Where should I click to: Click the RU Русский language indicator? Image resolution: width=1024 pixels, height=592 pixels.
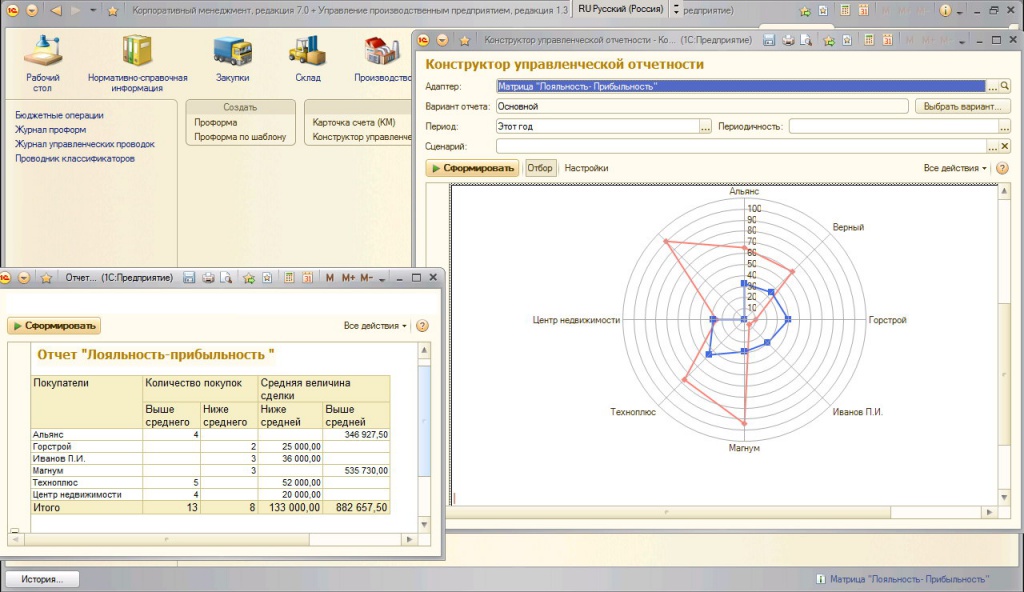tap(621, 9)
